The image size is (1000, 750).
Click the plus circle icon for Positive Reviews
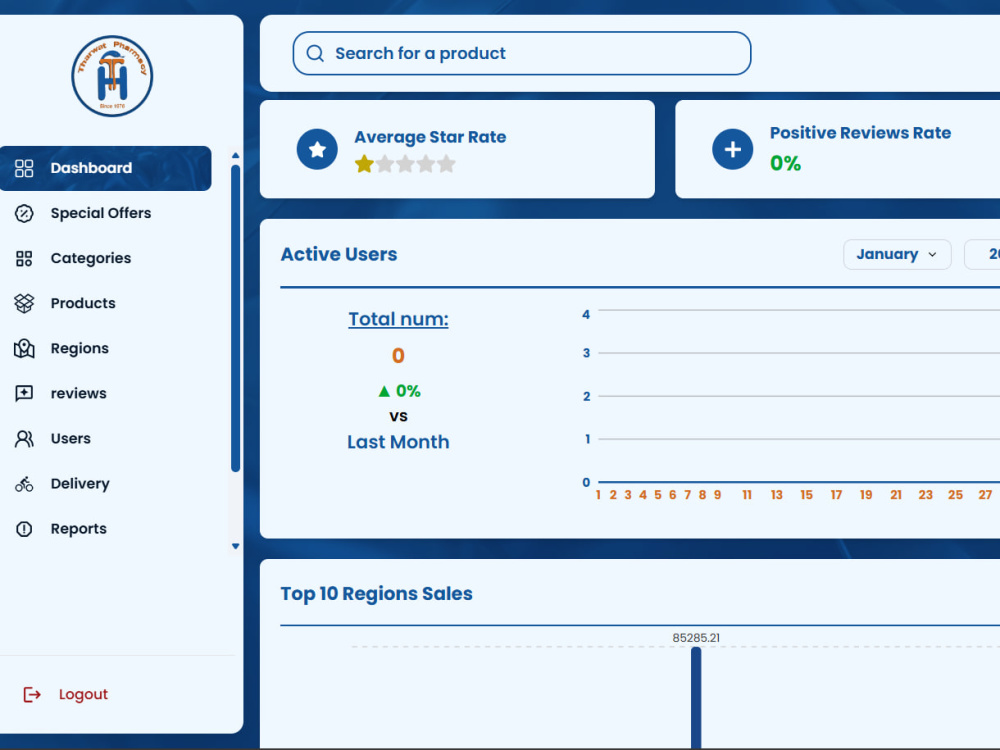pos(733,149)
